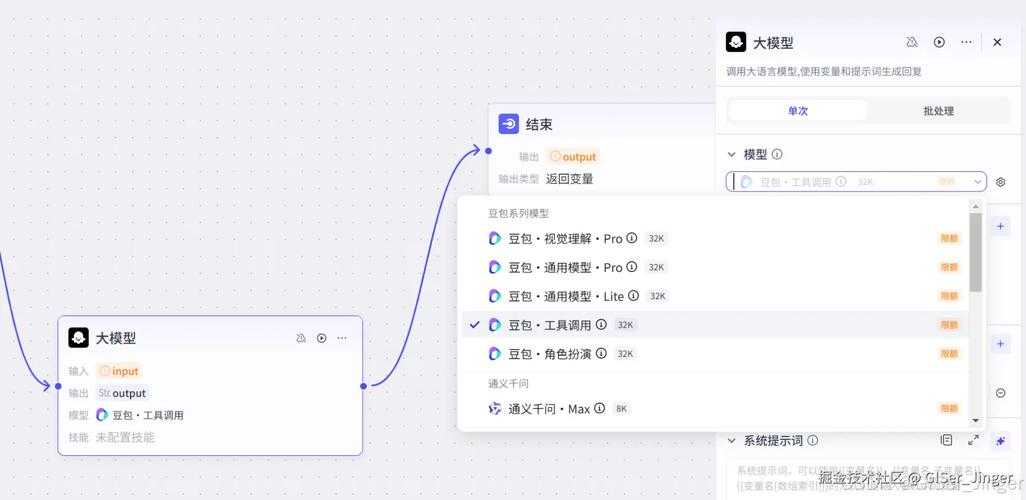Select the checked 豆包·工具调用 model
Viewport: 1026px width, 500px height.
715,325
